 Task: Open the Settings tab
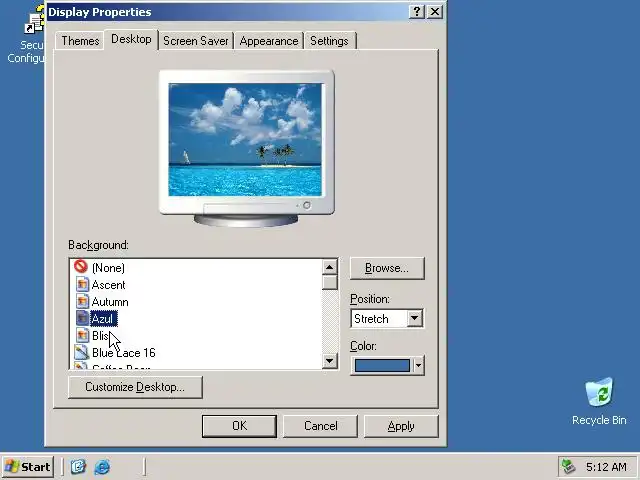(x=329, y=41)
